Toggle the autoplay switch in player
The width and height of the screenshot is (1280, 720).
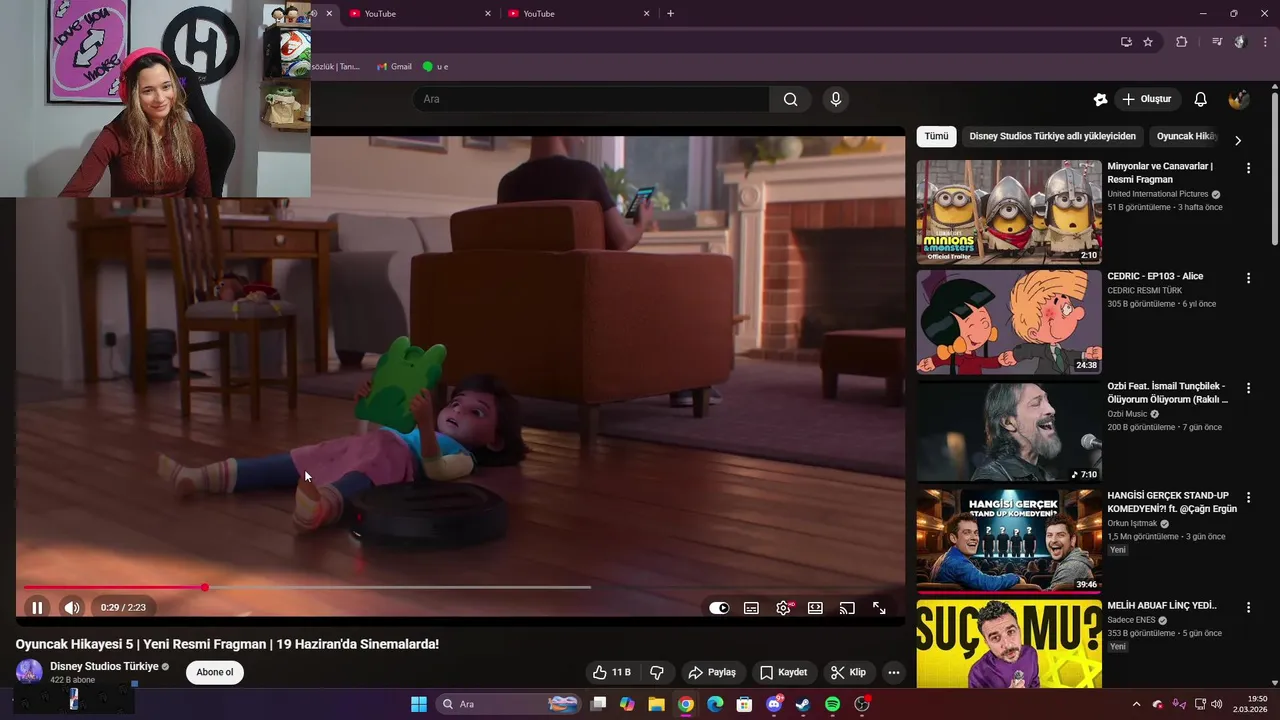(719, 607)
